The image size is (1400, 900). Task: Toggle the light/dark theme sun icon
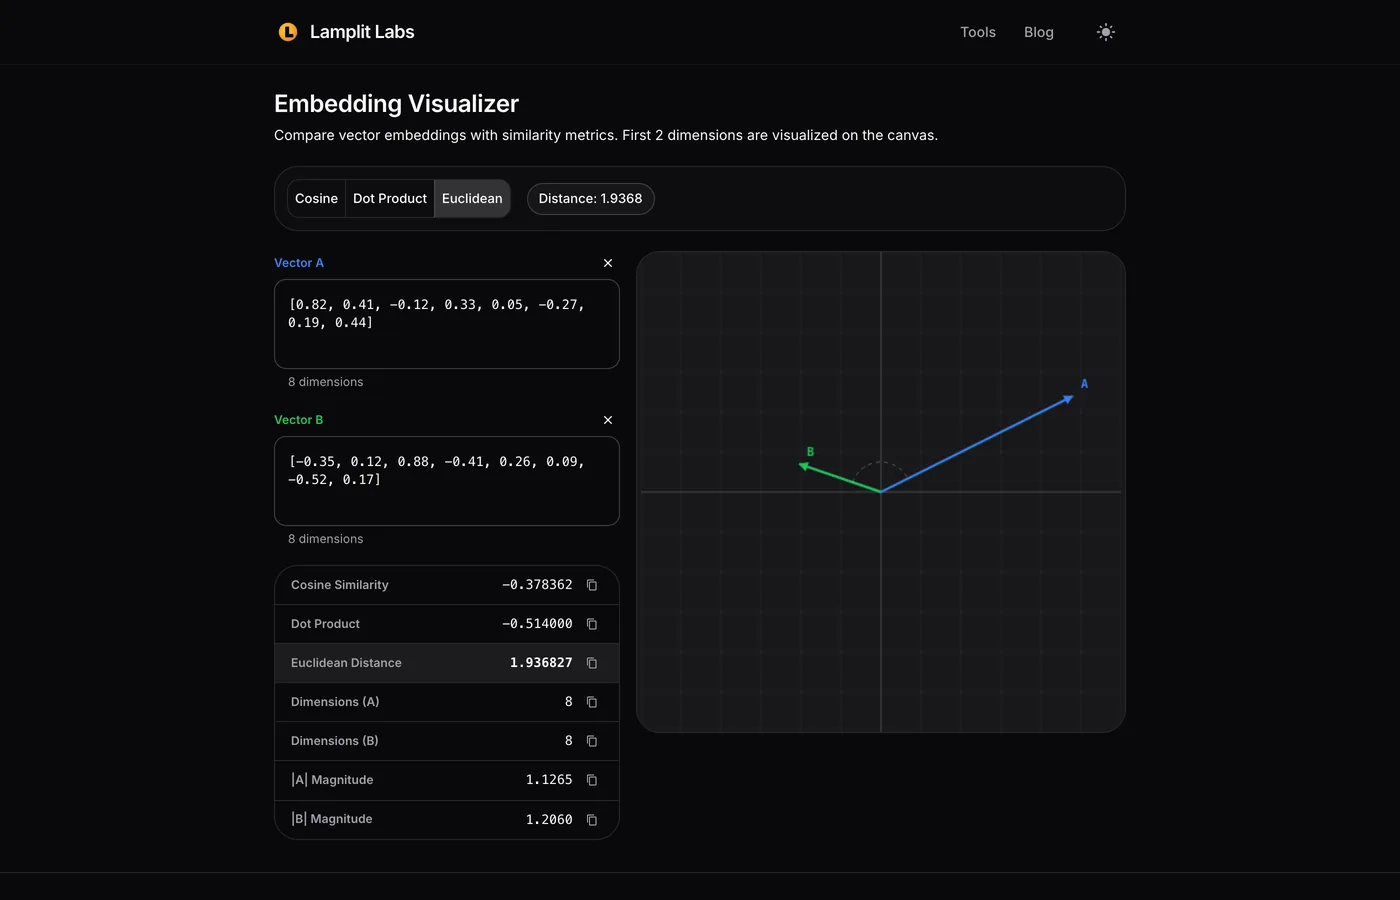[1105, 32]
